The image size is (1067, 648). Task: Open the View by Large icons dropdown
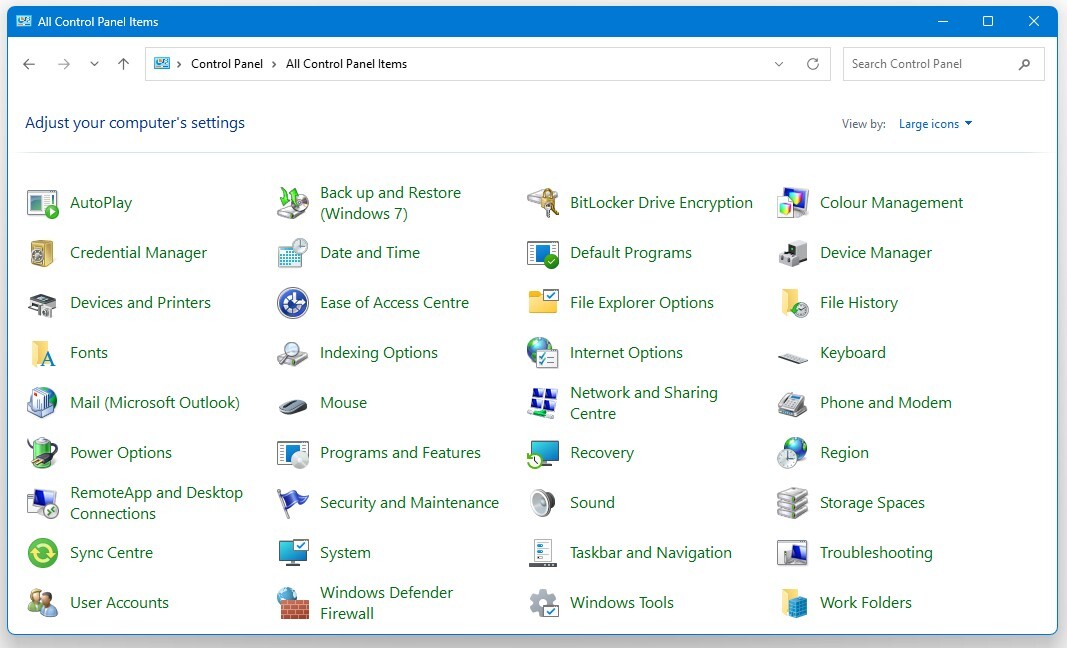pos(934,123)
